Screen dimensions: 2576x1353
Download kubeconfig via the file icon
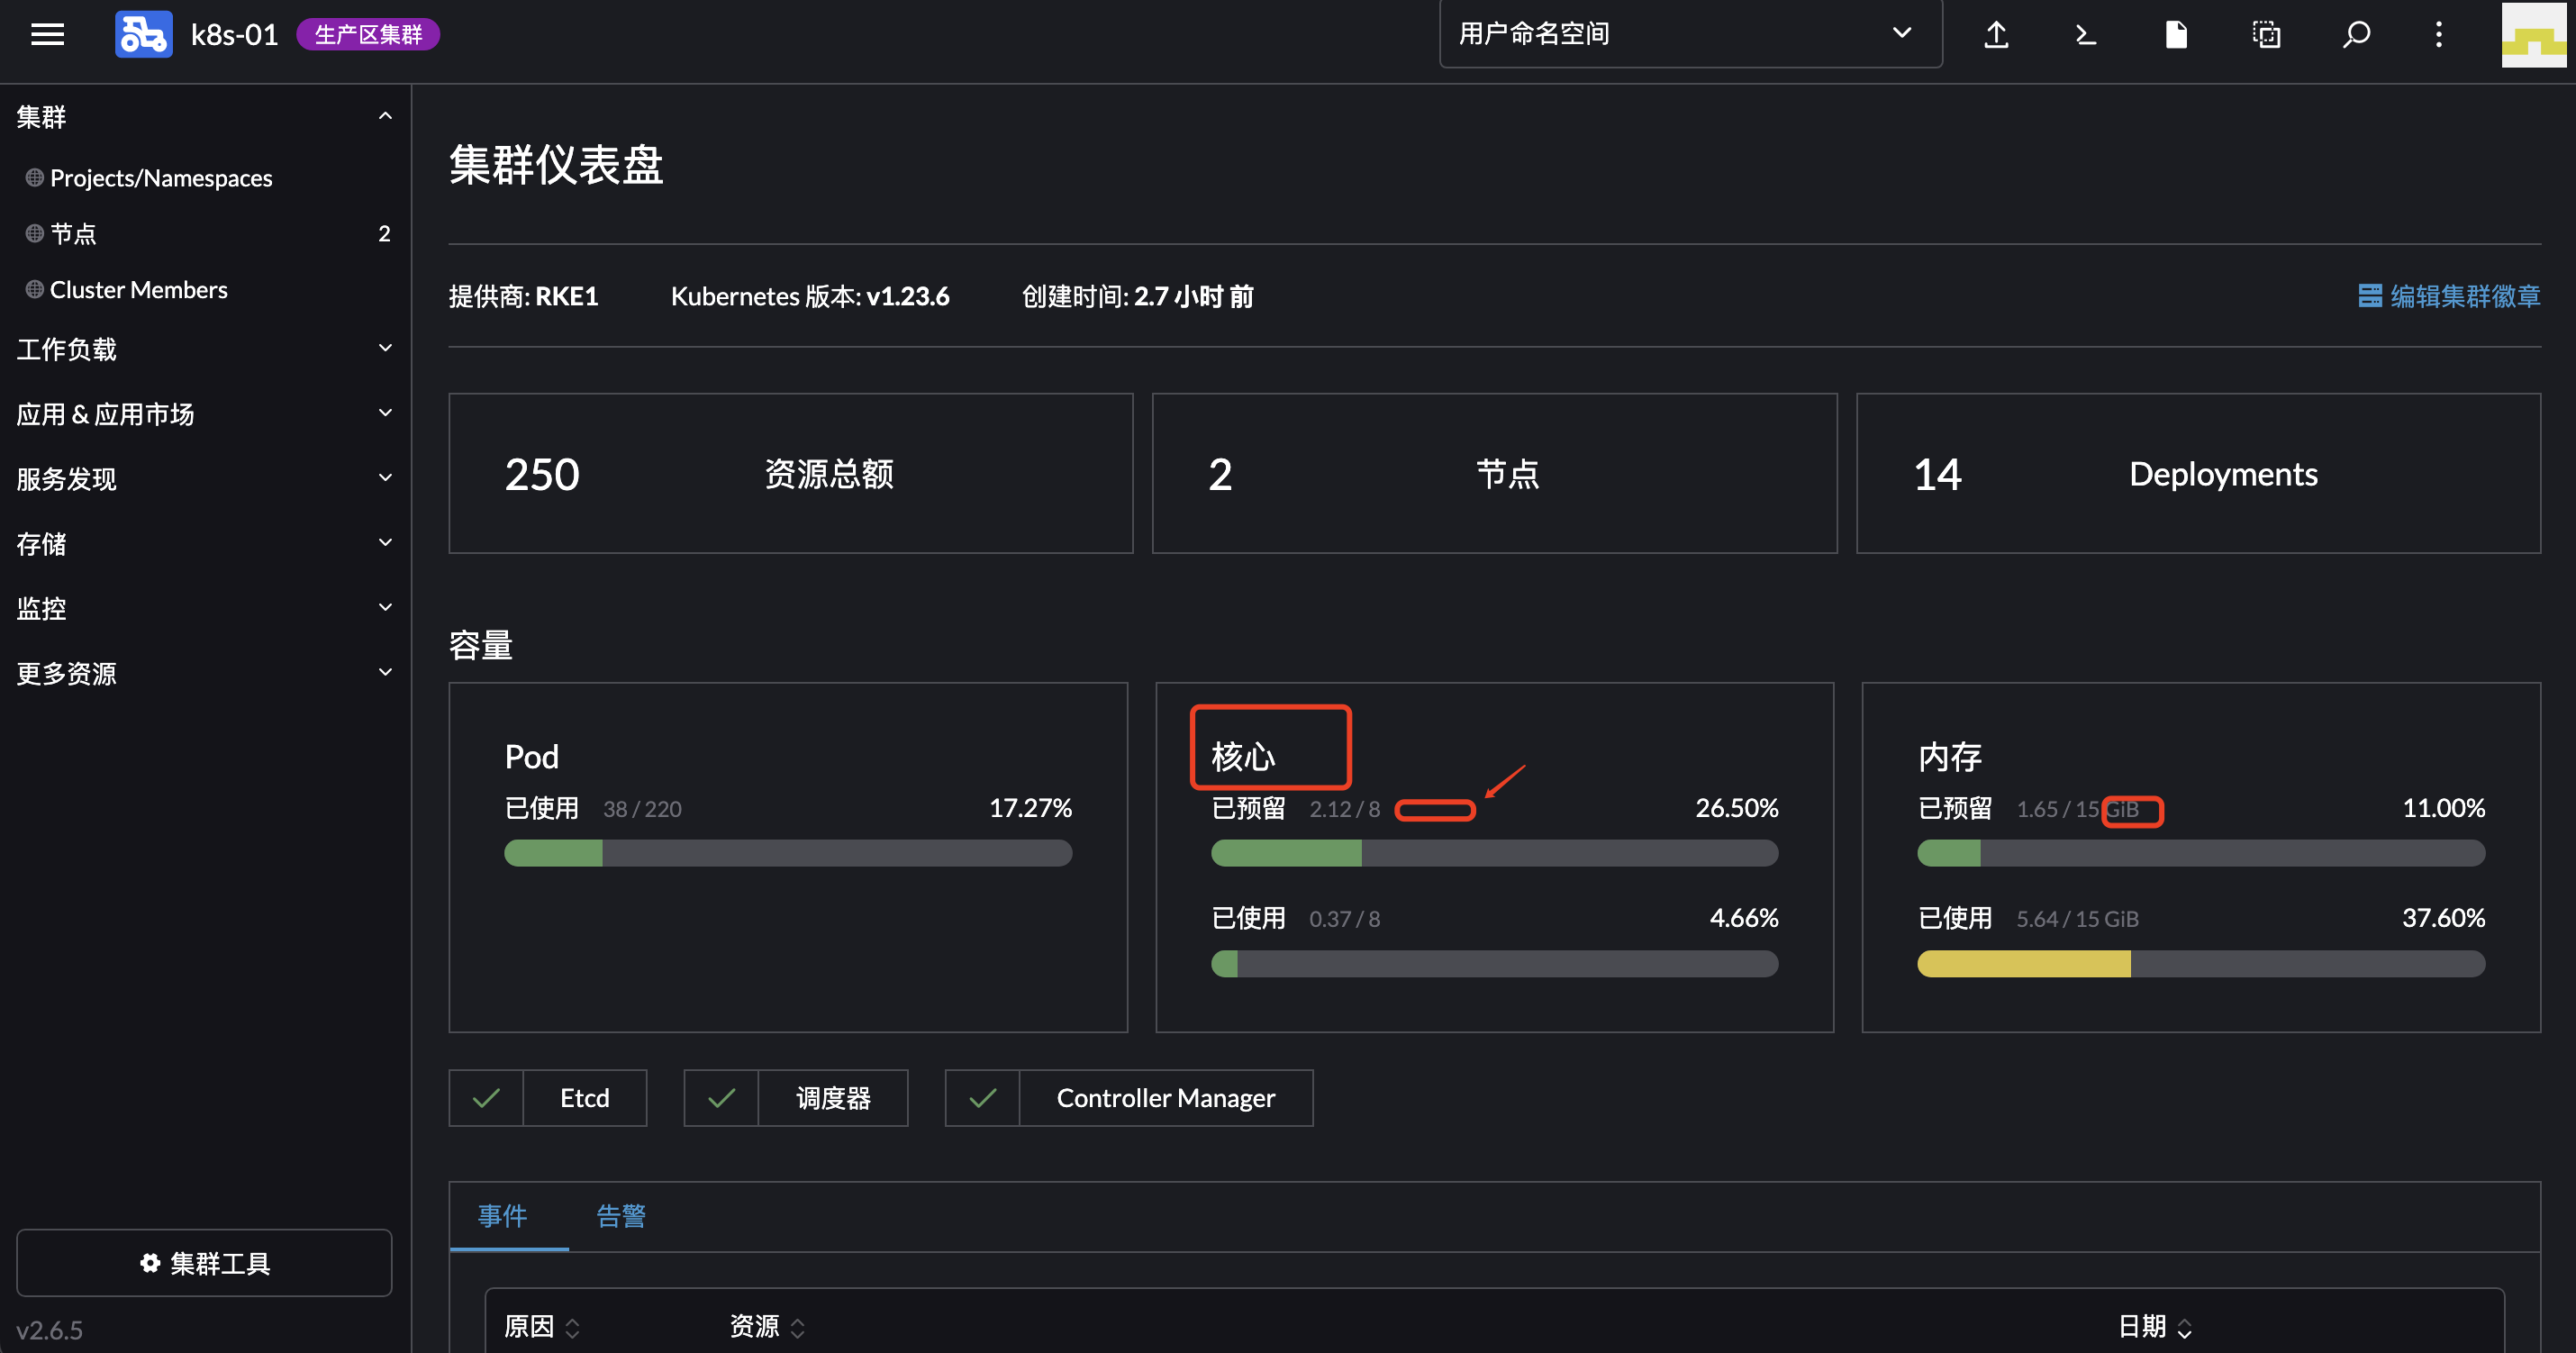[2176, 33]
